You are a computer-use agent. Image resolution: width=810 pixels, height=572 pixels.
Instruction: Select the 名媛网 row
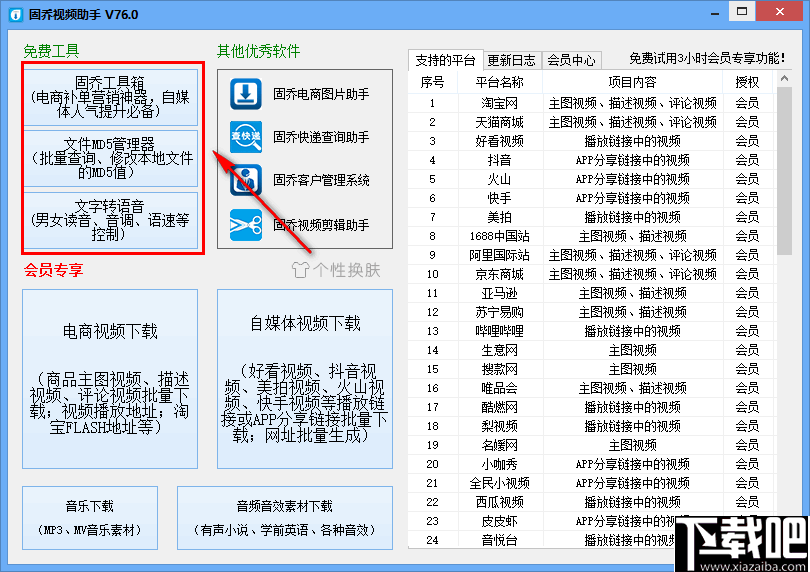click(592, 445)
